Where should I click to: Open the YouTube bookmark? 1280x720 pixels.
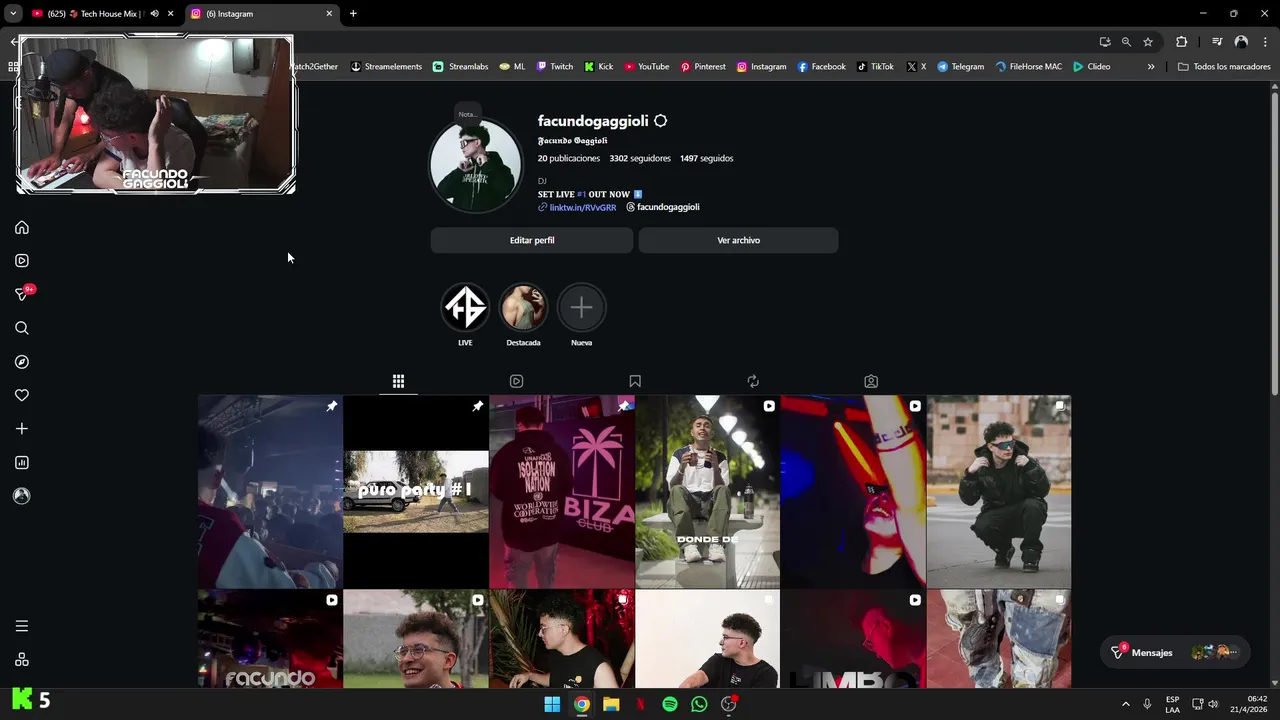(647, 67)
